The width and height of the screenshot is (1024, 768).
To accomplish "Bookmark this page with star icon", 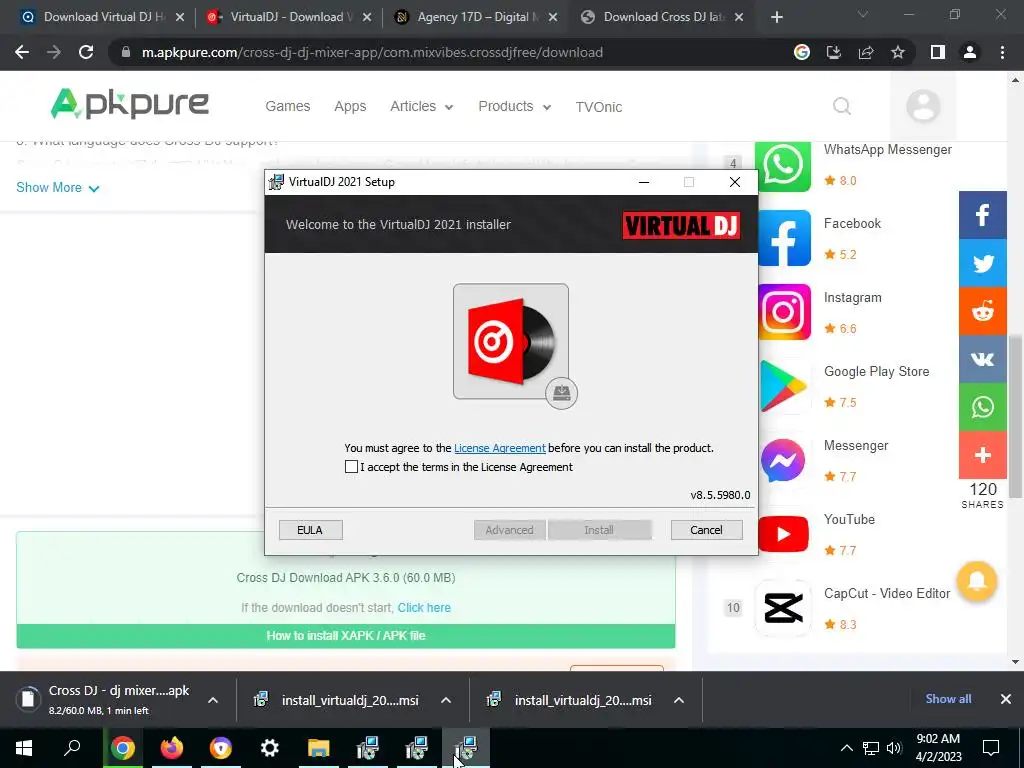I will tap(898, 52).
